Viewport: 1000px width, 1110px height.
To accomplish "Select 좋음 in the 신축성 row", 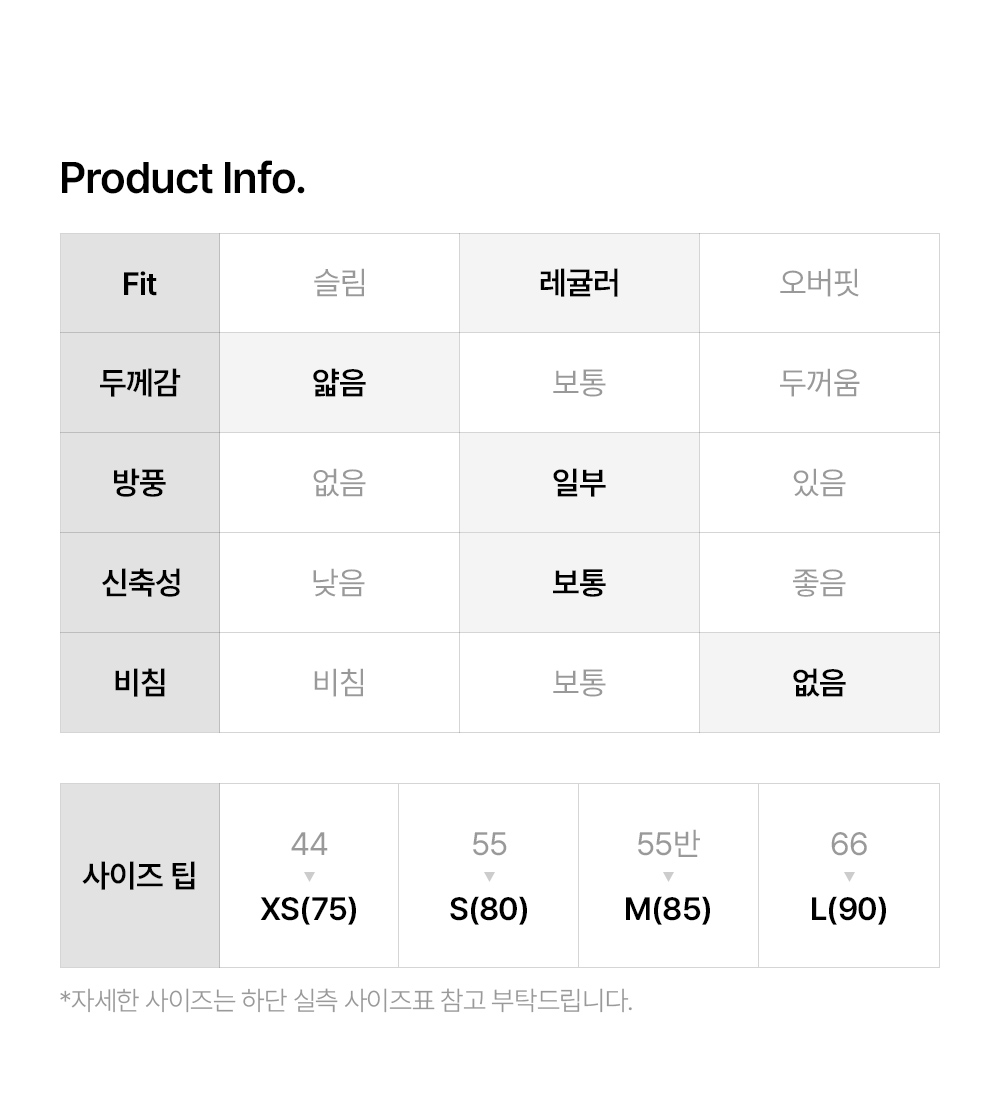I will [x=819, y=583].
